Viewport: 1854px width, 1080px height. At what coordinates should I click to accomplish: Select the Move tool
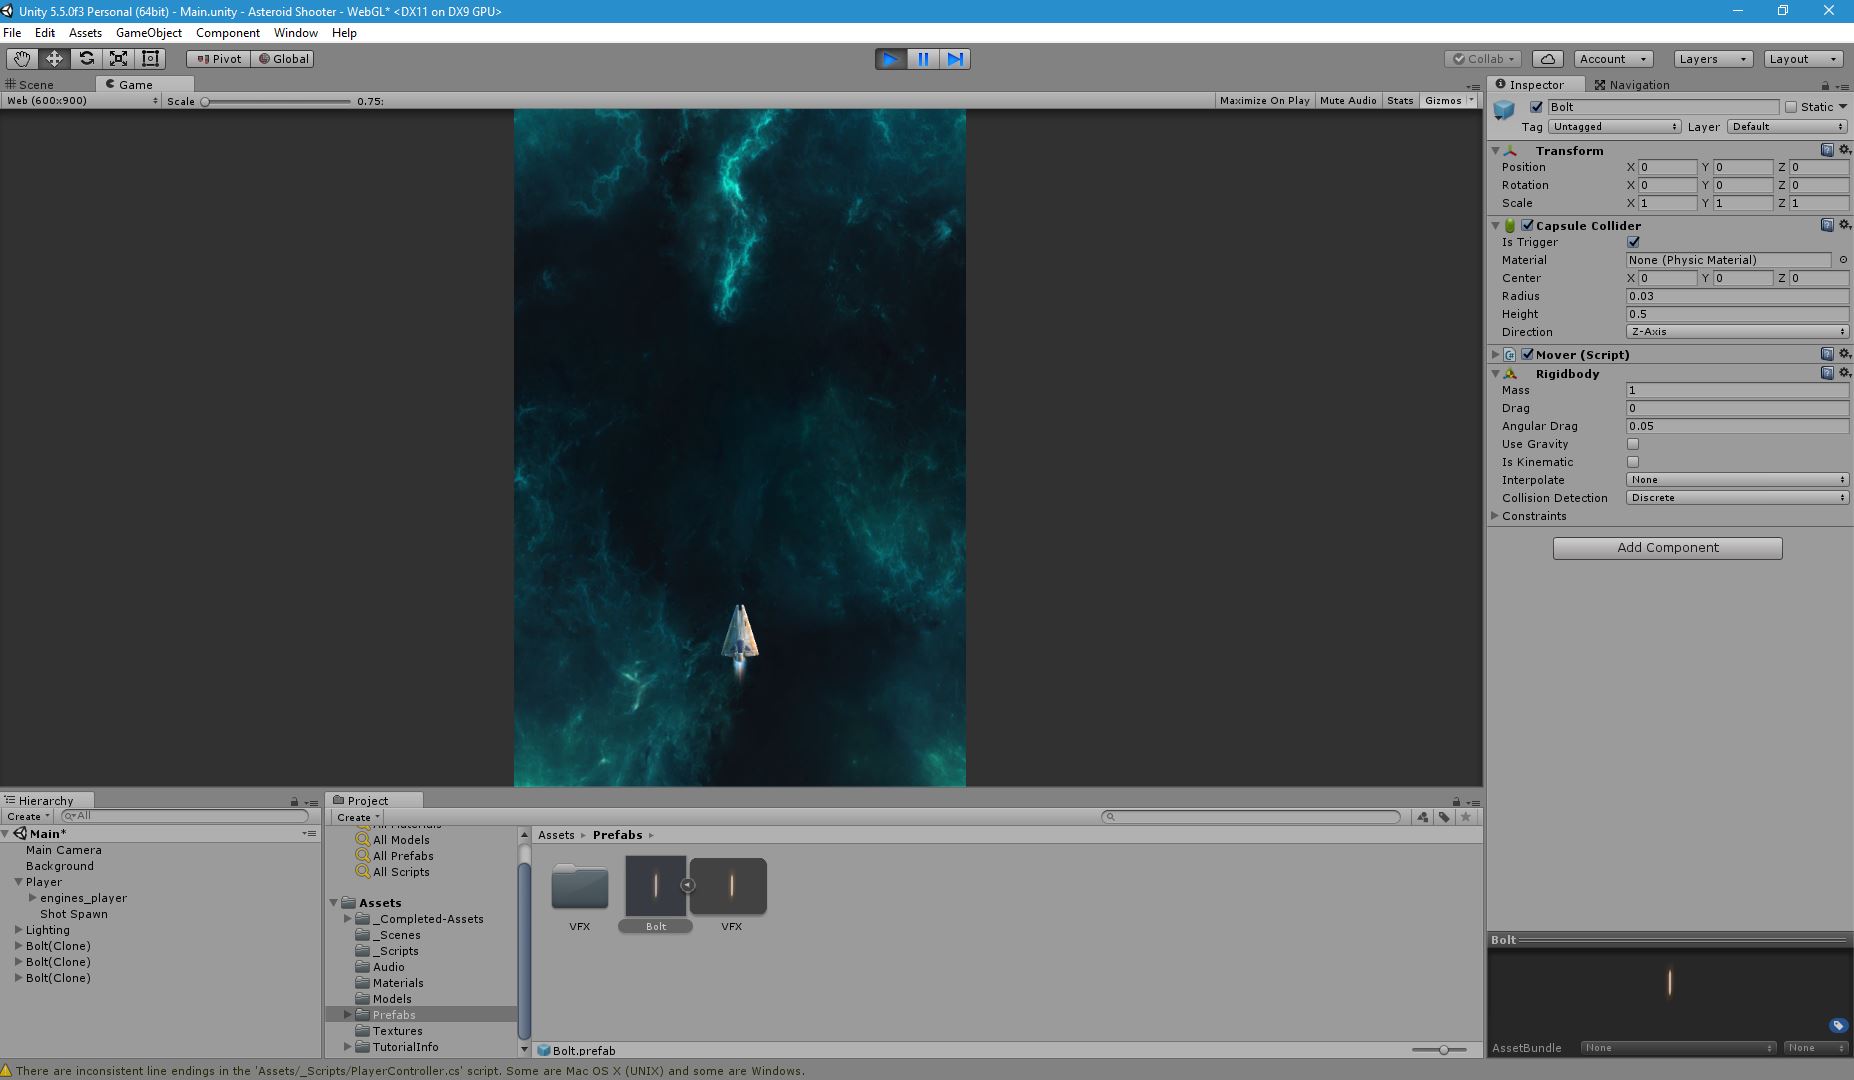[x=54, y=59]
